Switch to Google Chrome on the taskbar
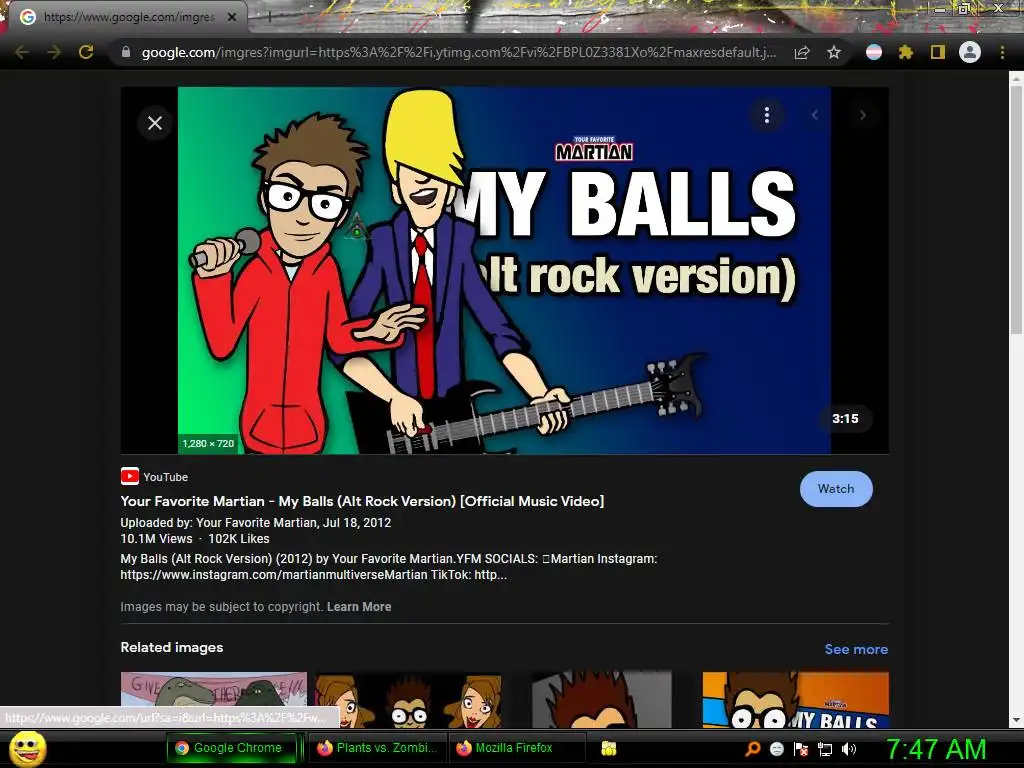This screenshot has height=768, width=1024. [232, 748]
